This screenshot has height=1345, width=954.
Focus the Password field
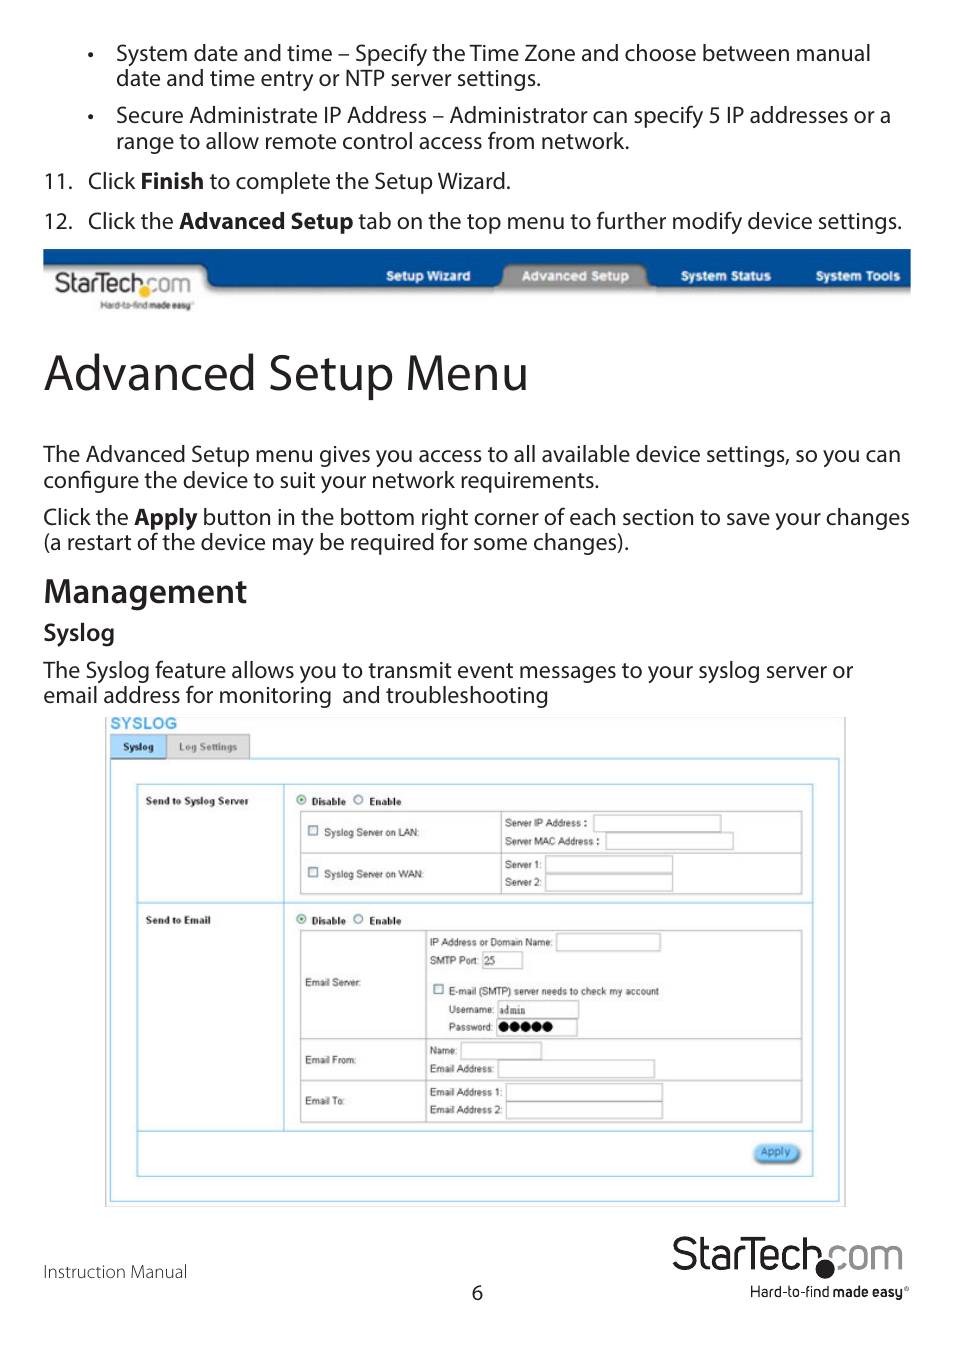click(537, 1027)
